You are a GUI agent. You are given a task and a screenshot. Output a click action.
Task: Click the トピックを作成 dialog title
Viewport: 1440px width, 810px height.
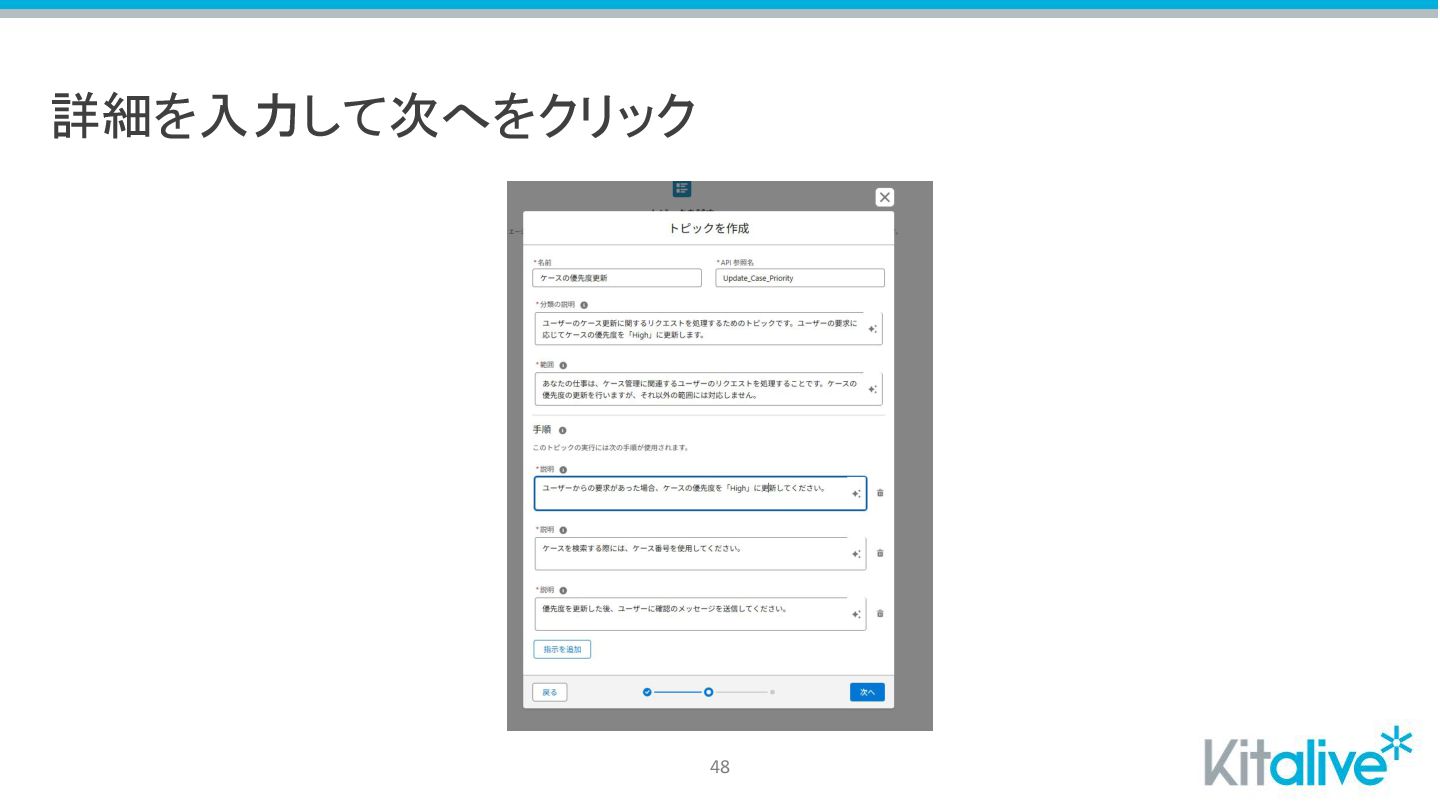(x=708, y=228)
